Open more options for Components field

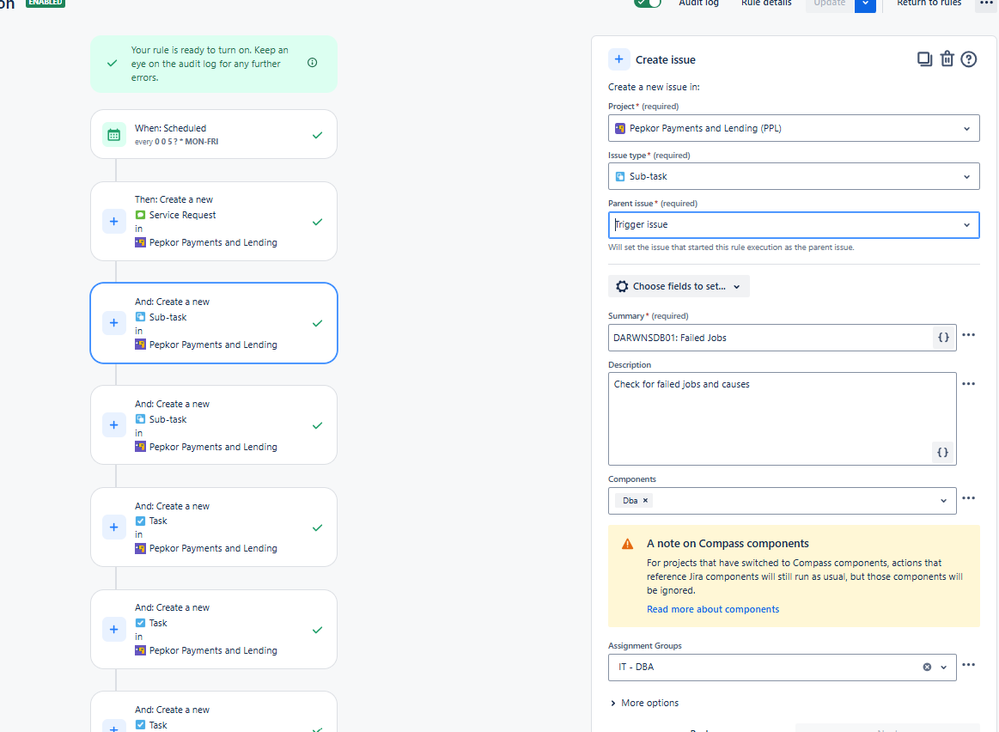click(x=968, y=498)
